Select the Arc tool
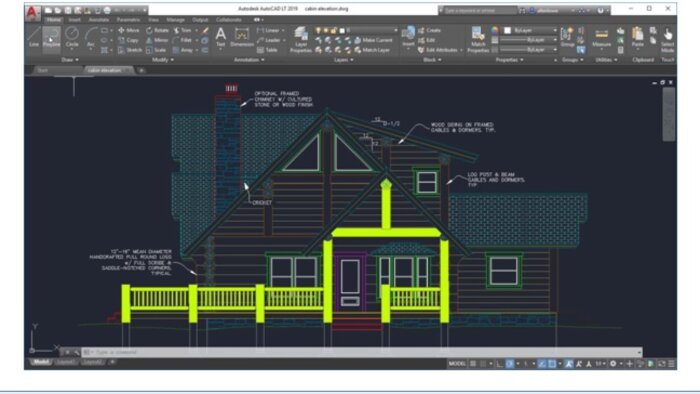The image size is (700, 394). [x=91, y=37]
